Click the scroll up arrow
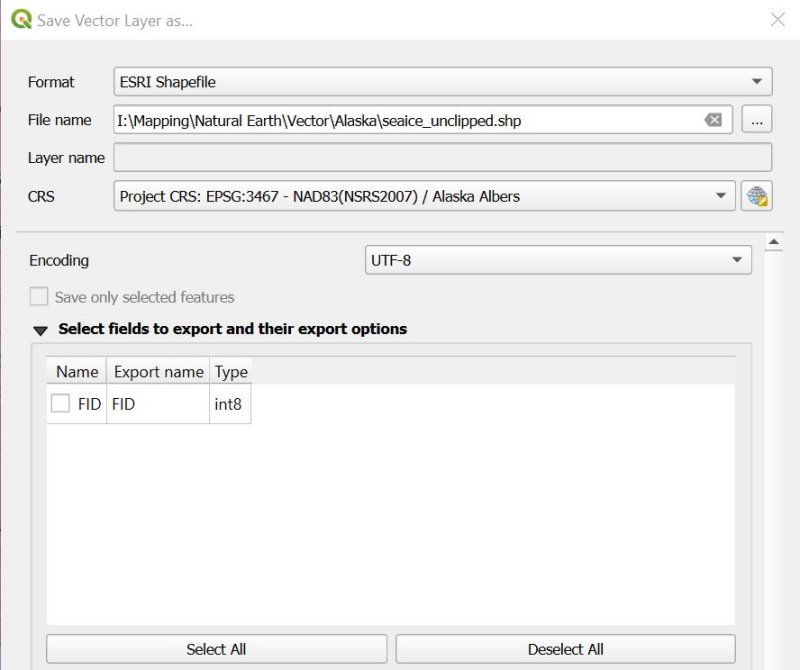The height and width of the screenshot is (670, 800). point(773,242)
